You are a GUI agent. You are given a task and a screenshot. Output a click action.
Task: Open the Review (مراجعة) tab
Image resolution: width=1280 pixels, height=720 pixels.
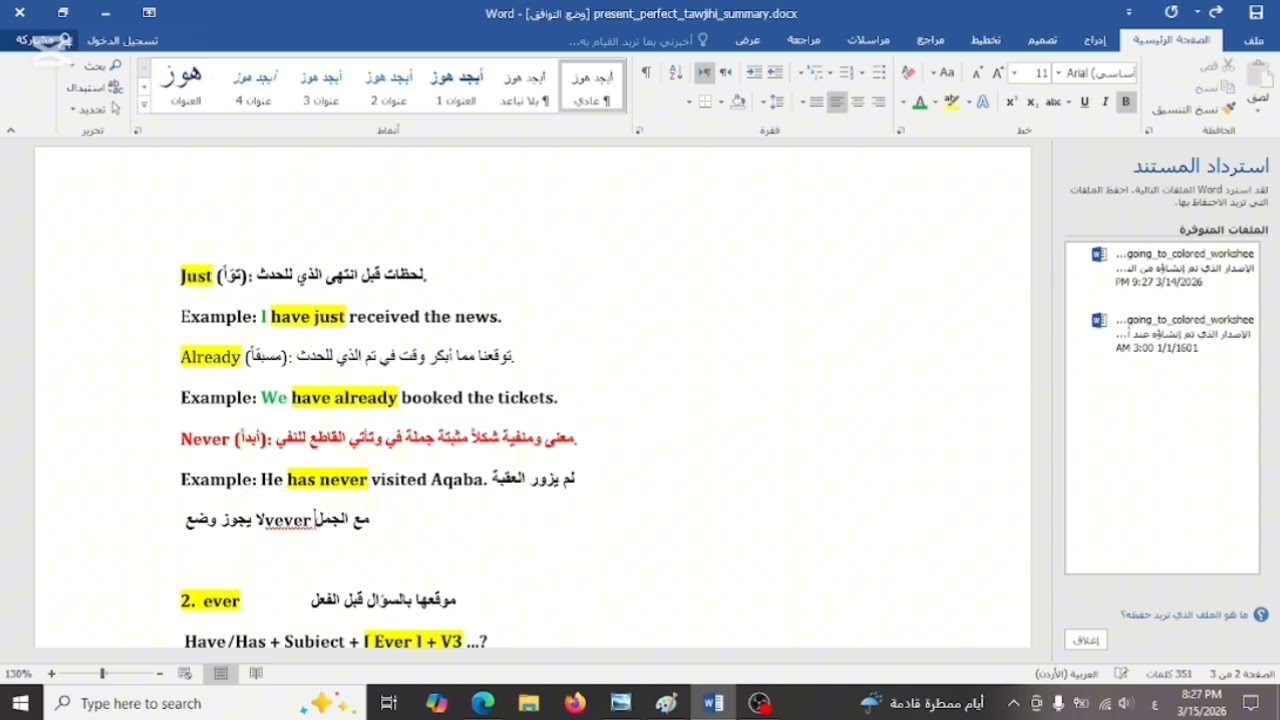[803, 40]
